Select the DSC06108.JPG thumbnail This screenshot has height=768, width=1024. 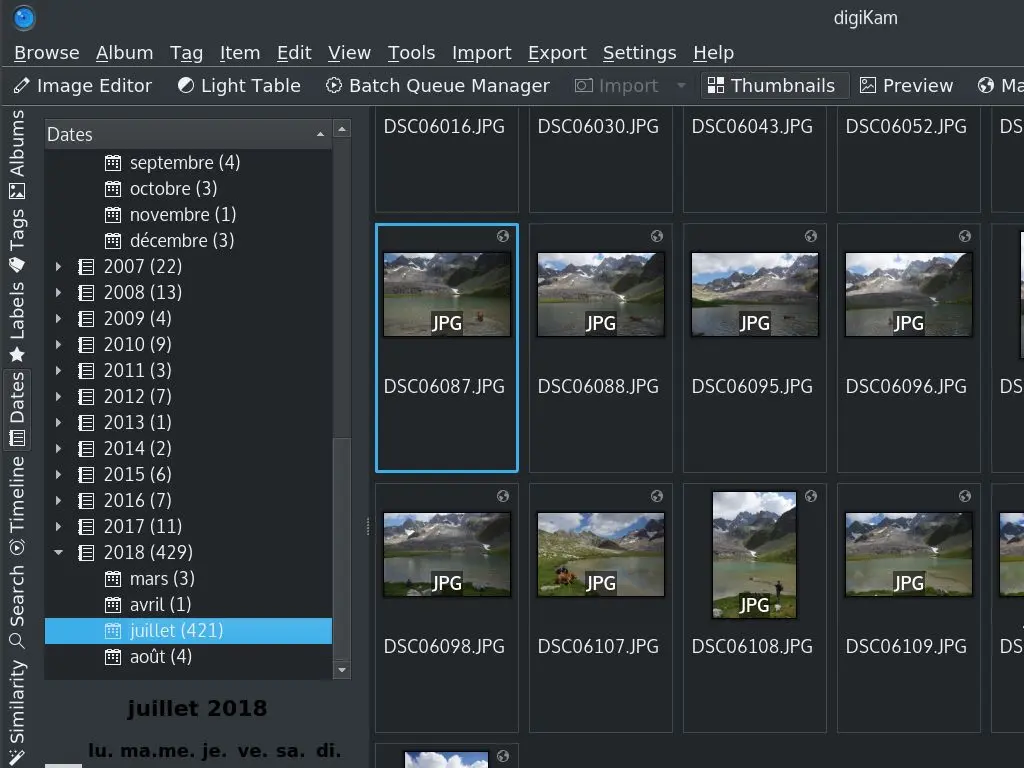click(754, 555)
